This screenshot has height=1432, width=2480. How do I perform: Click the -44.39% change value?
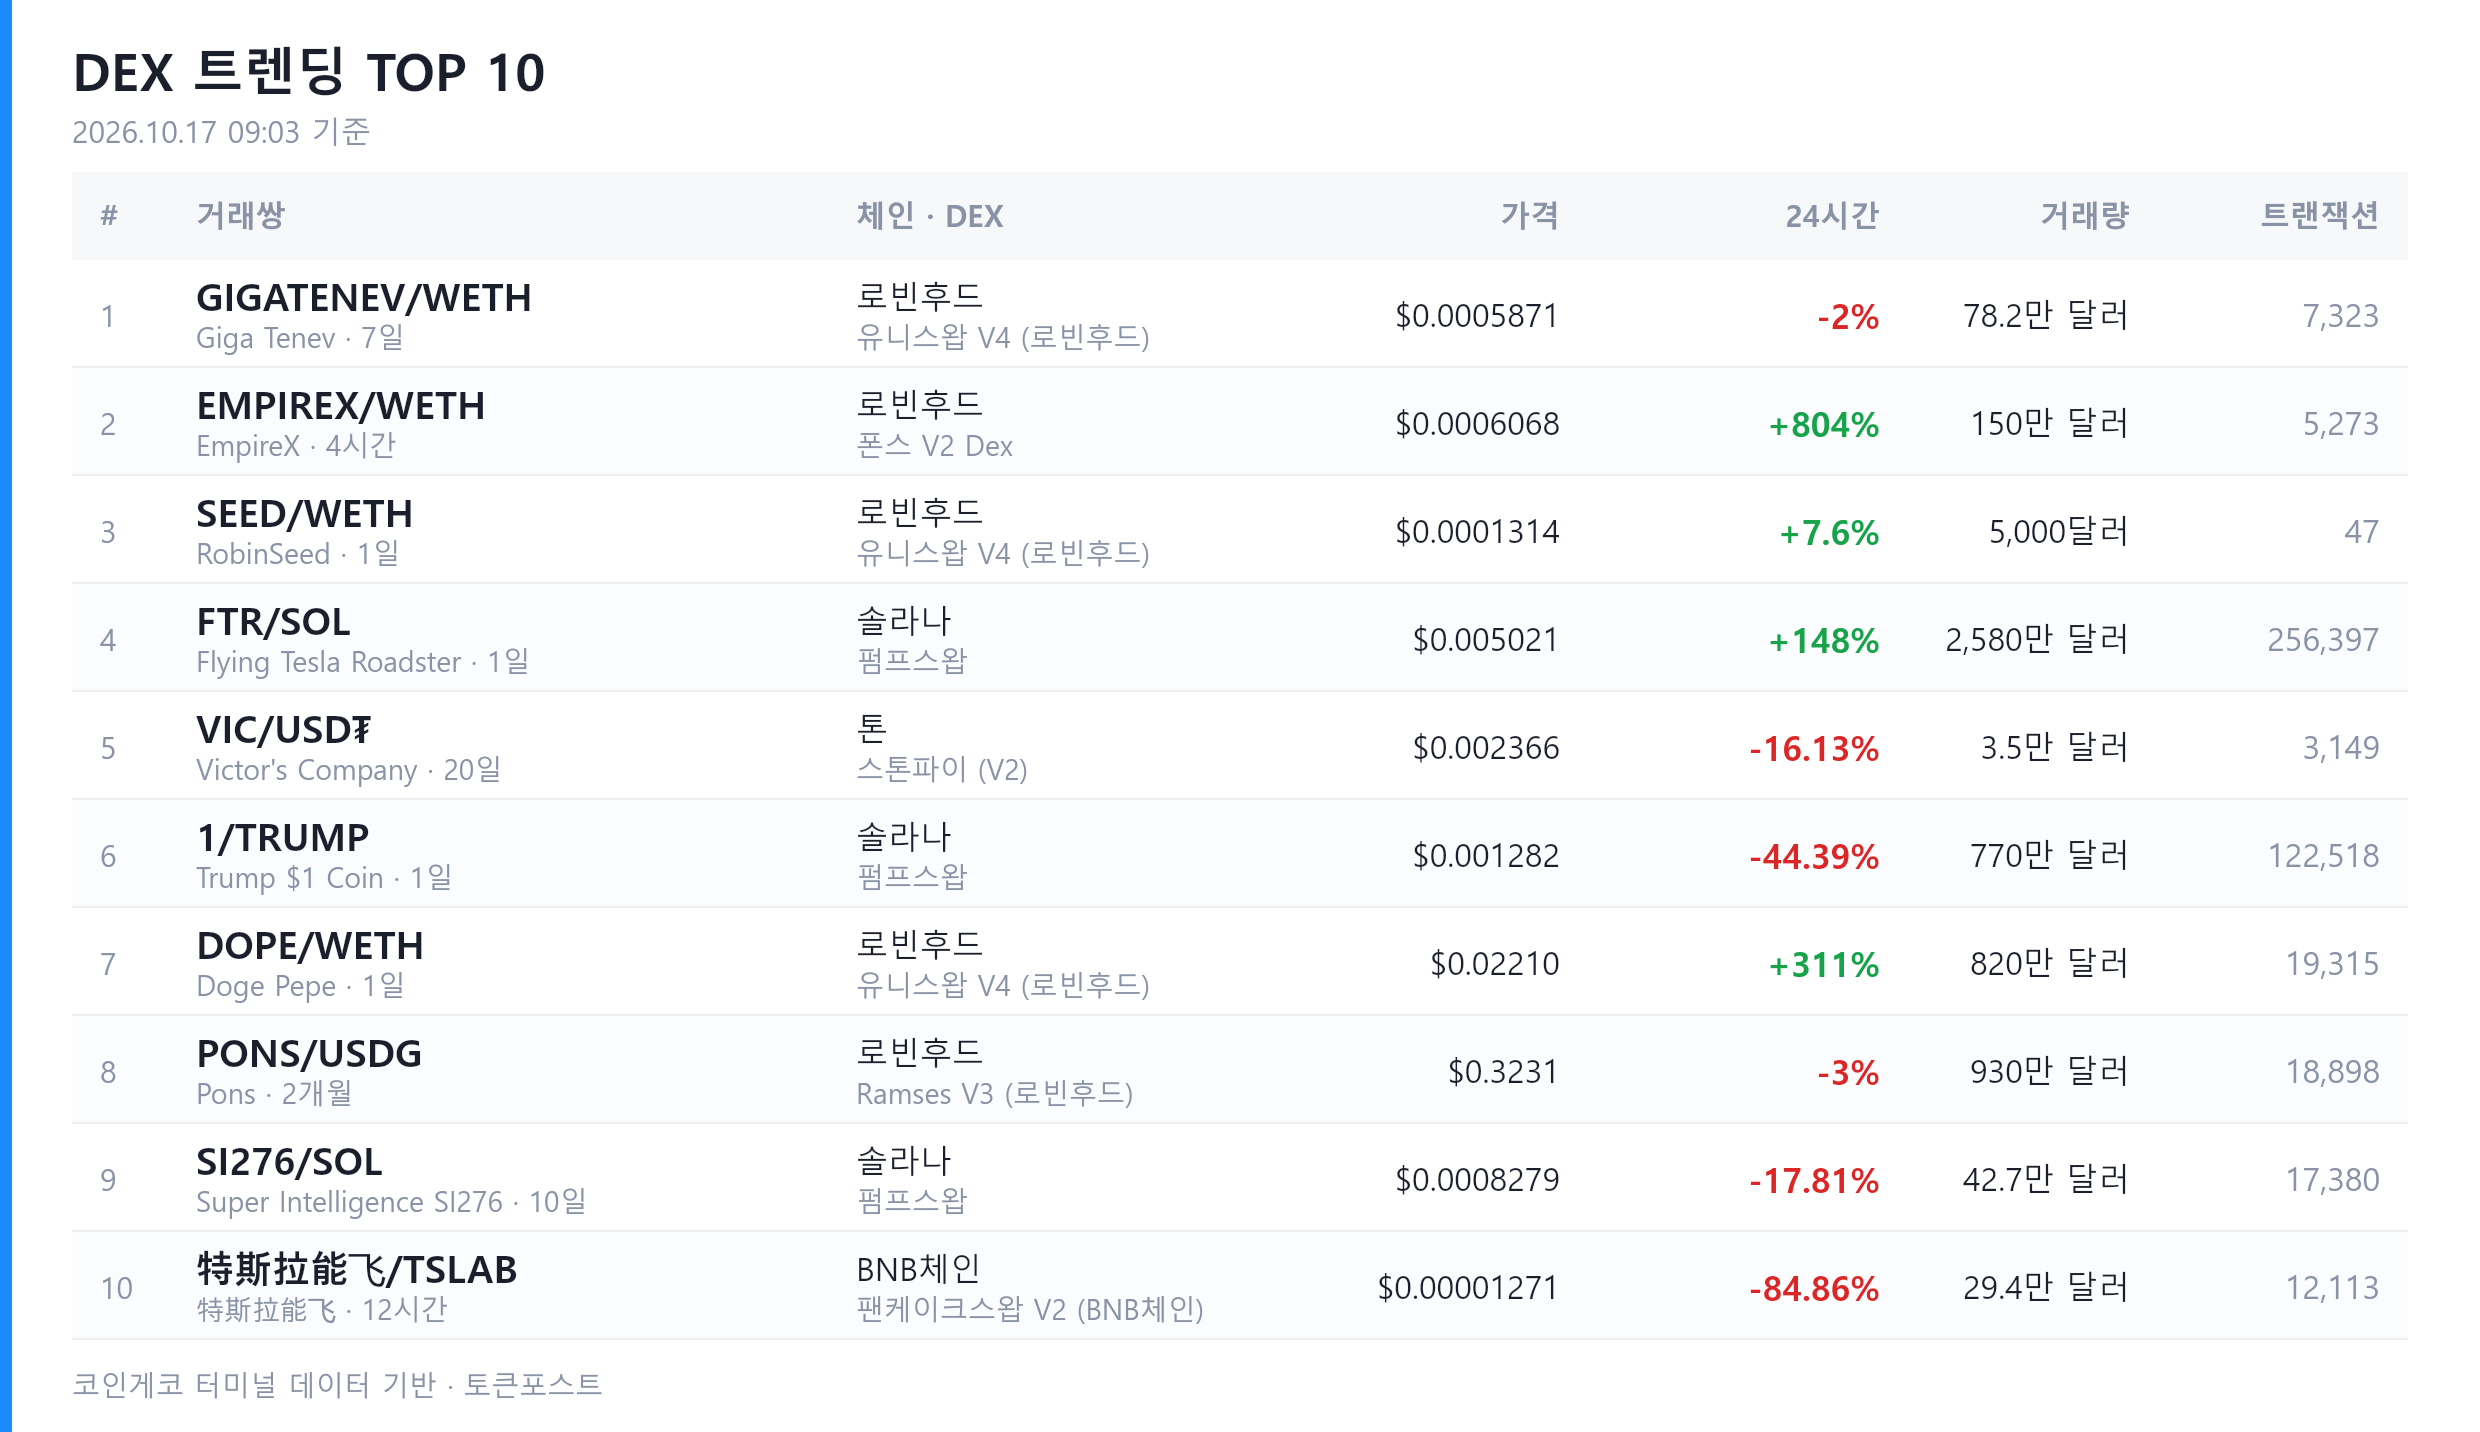pyautogui.click(x=1814, y=857)
